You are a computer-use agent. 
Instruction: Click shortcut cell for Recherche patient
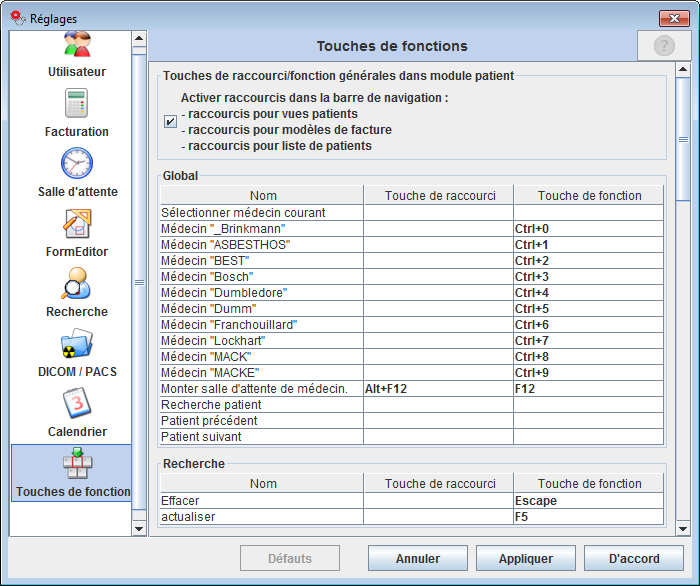point(438,405)
